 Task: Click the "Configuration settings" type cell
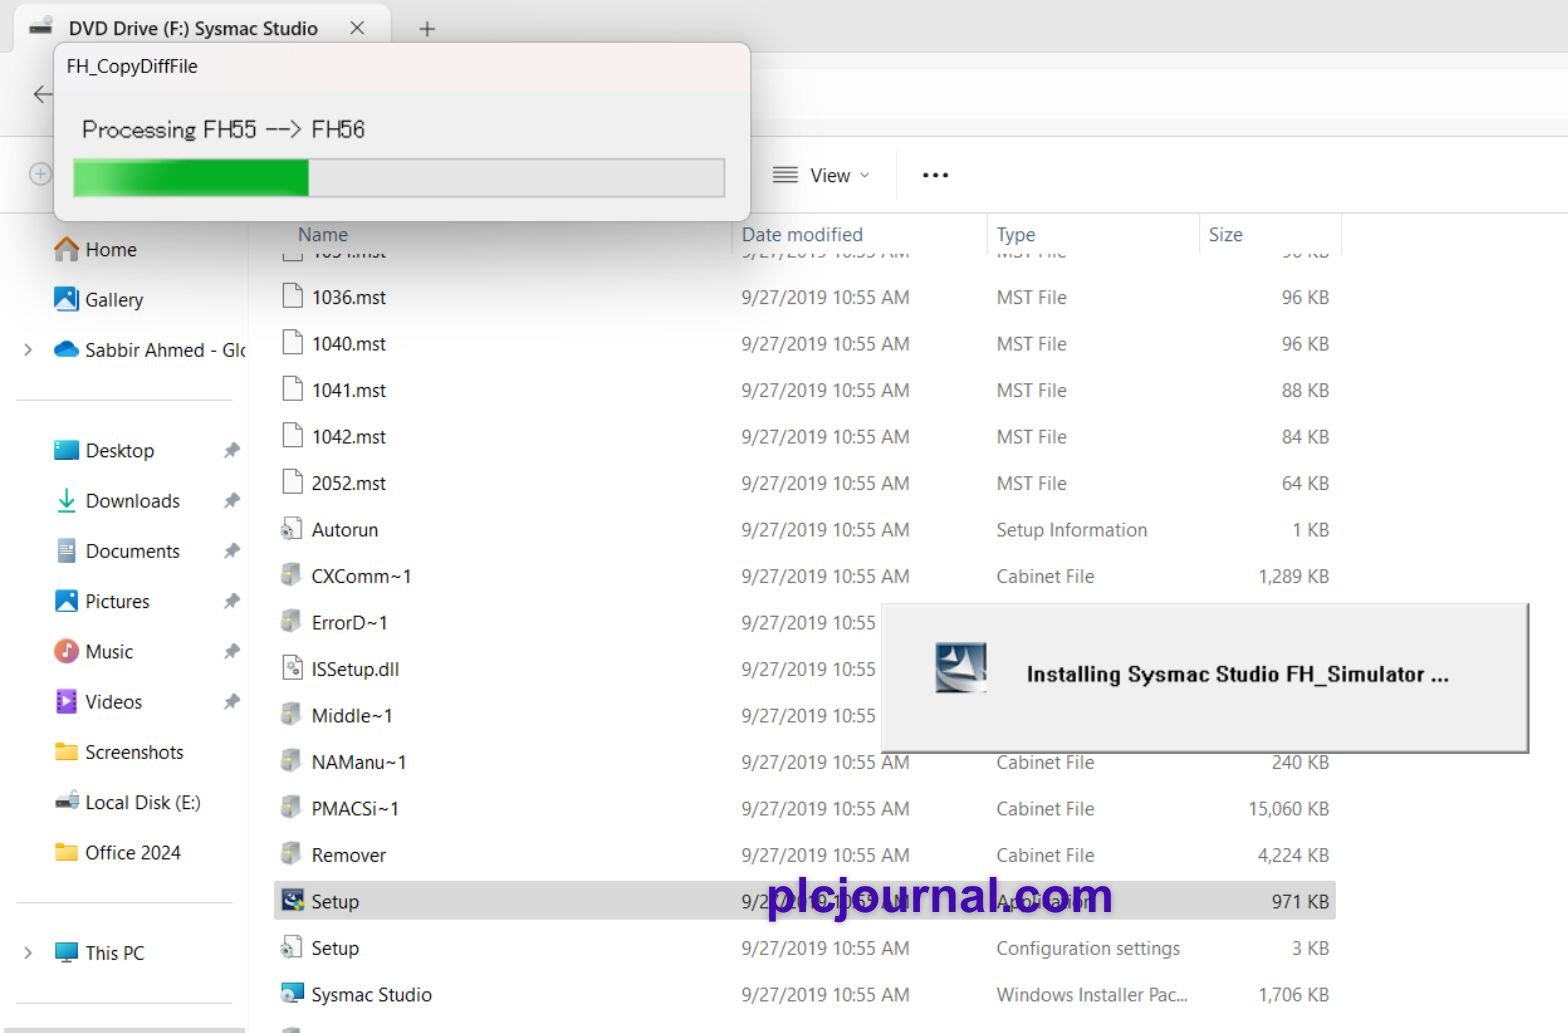(1088, 948)
